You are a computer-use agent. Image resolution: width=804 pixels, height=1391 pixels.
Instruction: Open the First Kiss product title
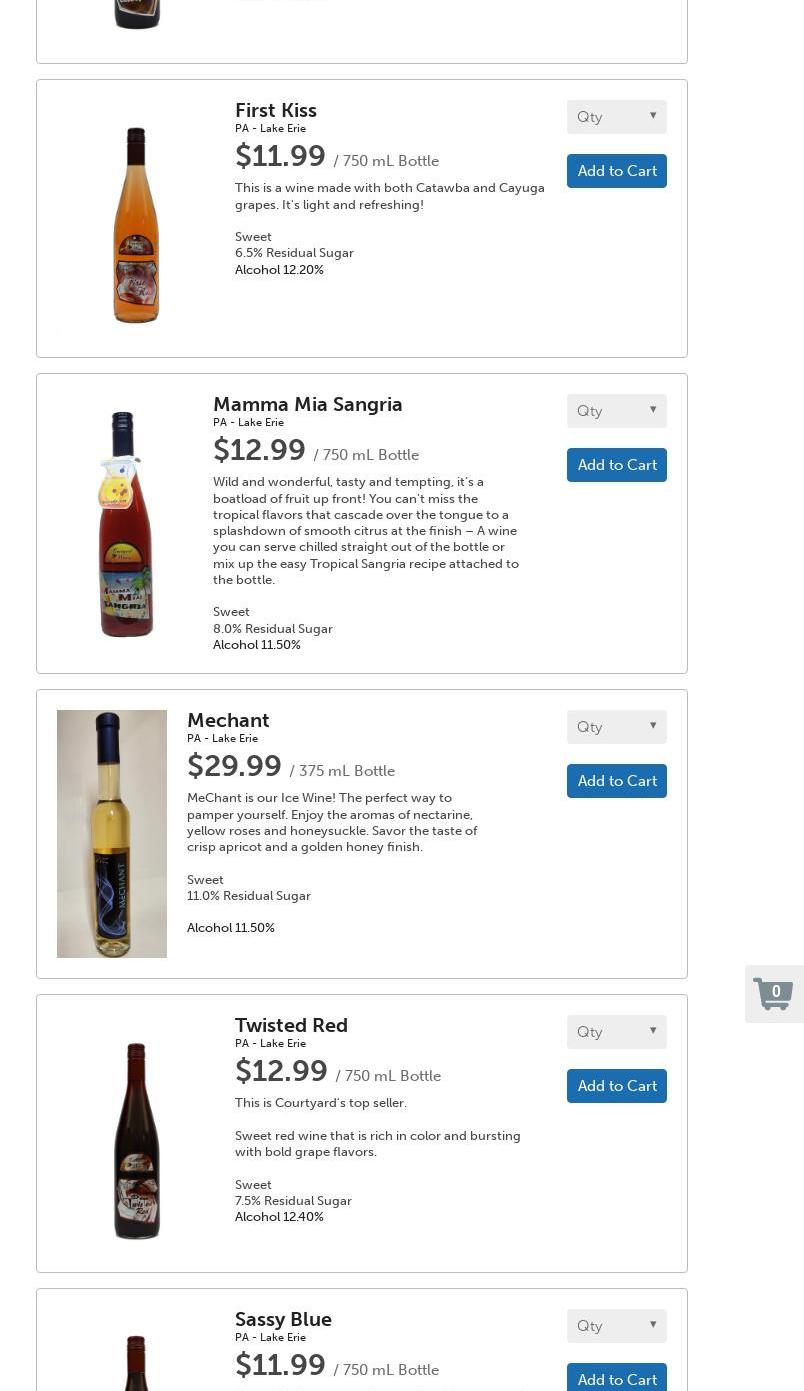pos(276,110)
